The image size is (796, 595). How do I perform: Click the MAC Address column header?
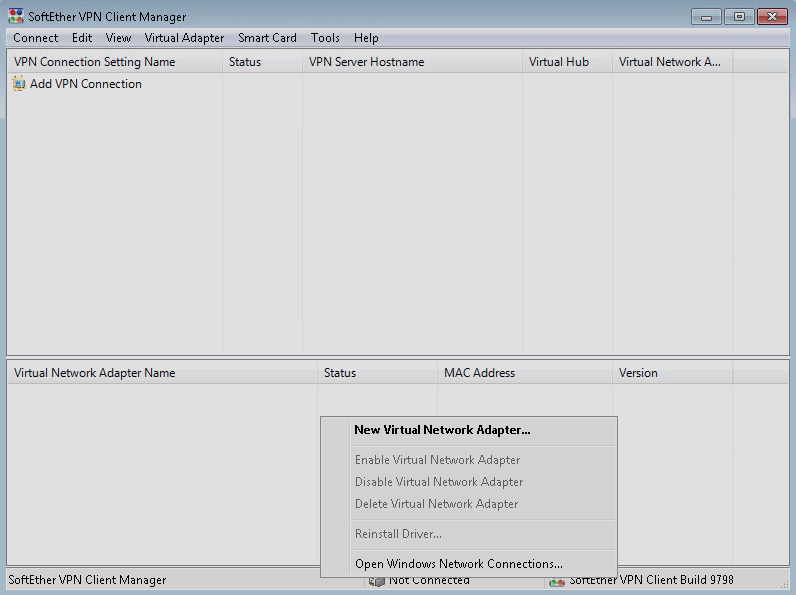[x=479, y=373]
